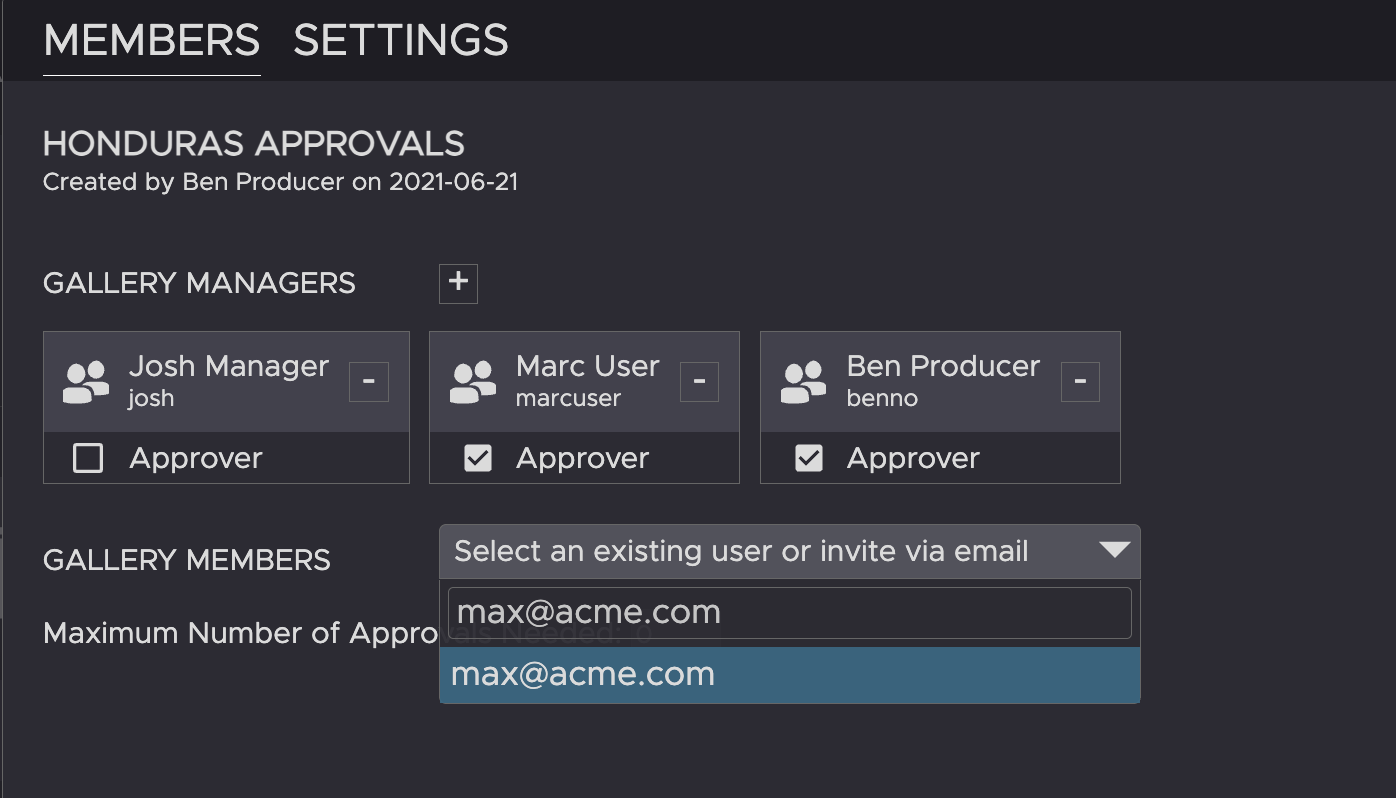The image size is (1396, 798).
Task: Click the email search input field
Action: [x=789, y=613]
